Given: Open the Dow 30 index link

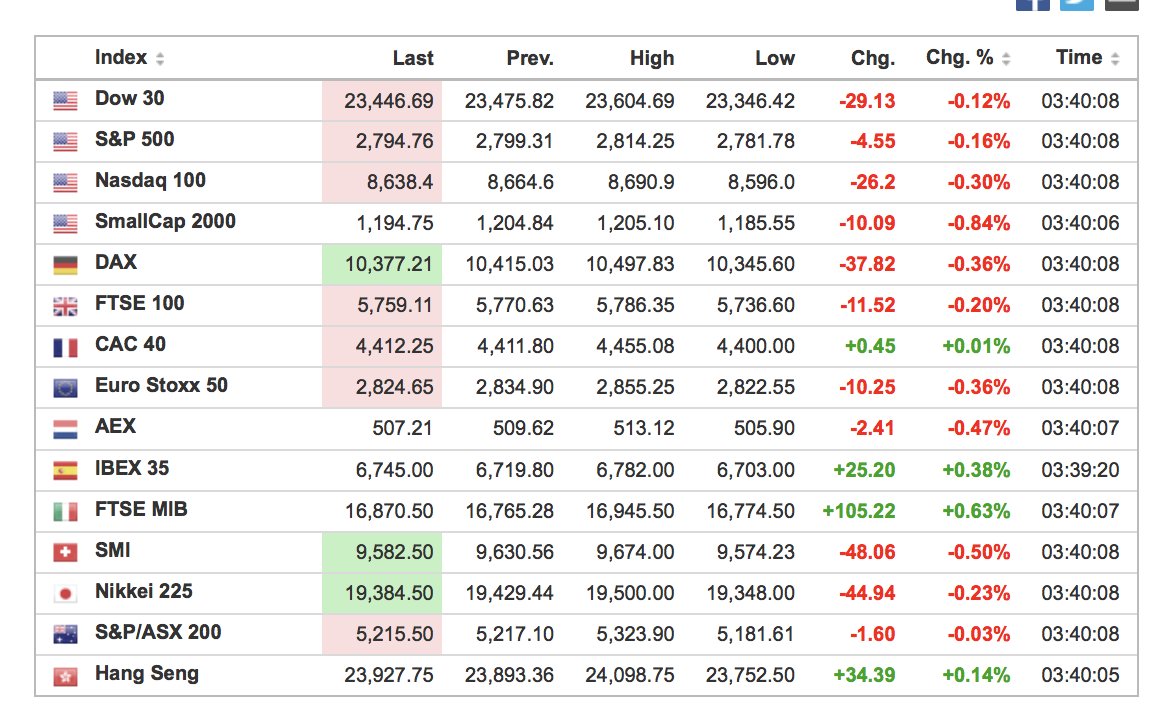Looking at the screenshot, I should click(130, 98).
